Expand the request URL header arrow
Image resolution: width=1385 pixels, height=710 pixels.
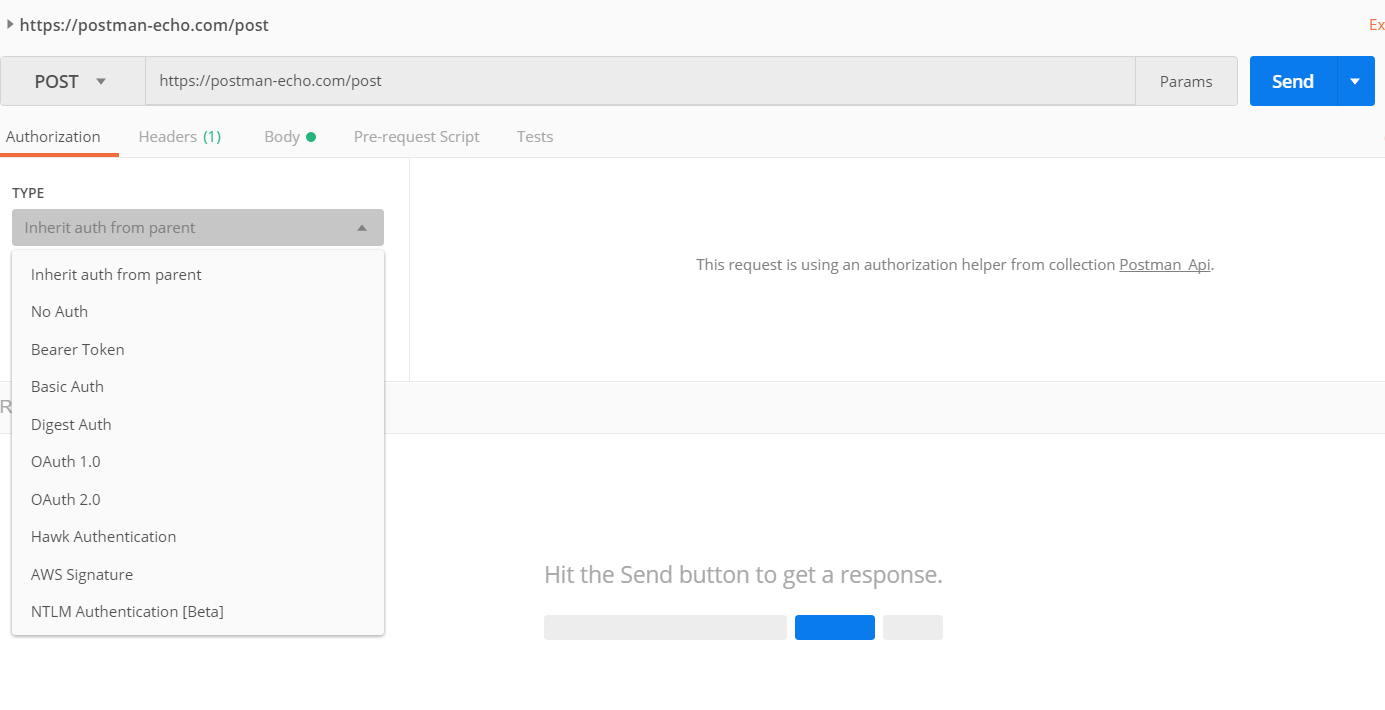click(x=10, y=25)
